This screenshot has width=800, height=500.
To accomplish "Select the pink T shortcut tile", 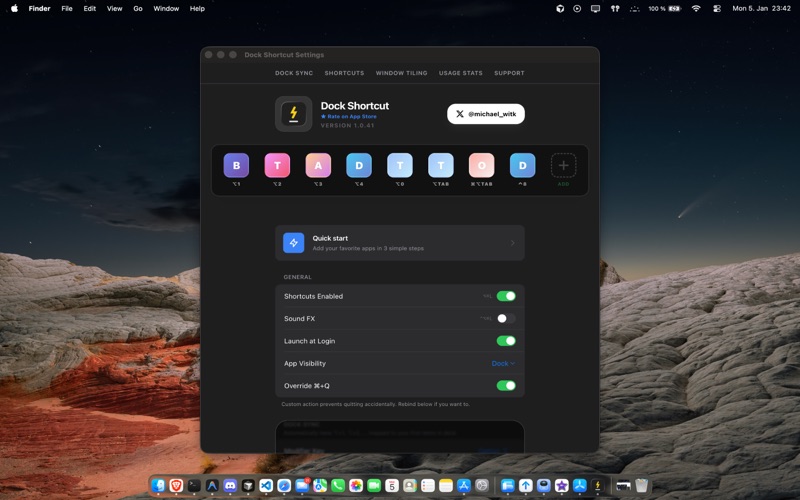I will click(x=277, y=165).
